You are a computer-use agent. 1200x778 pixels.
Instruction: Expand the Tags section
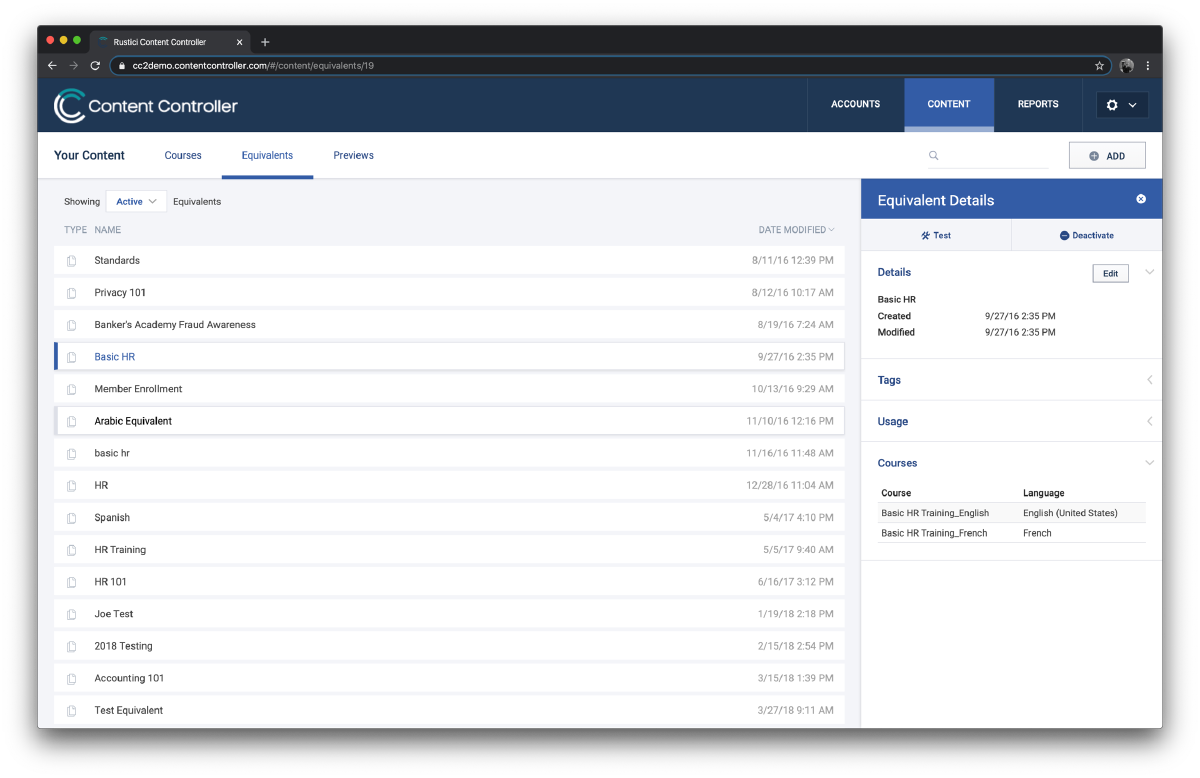point(1149,380)
